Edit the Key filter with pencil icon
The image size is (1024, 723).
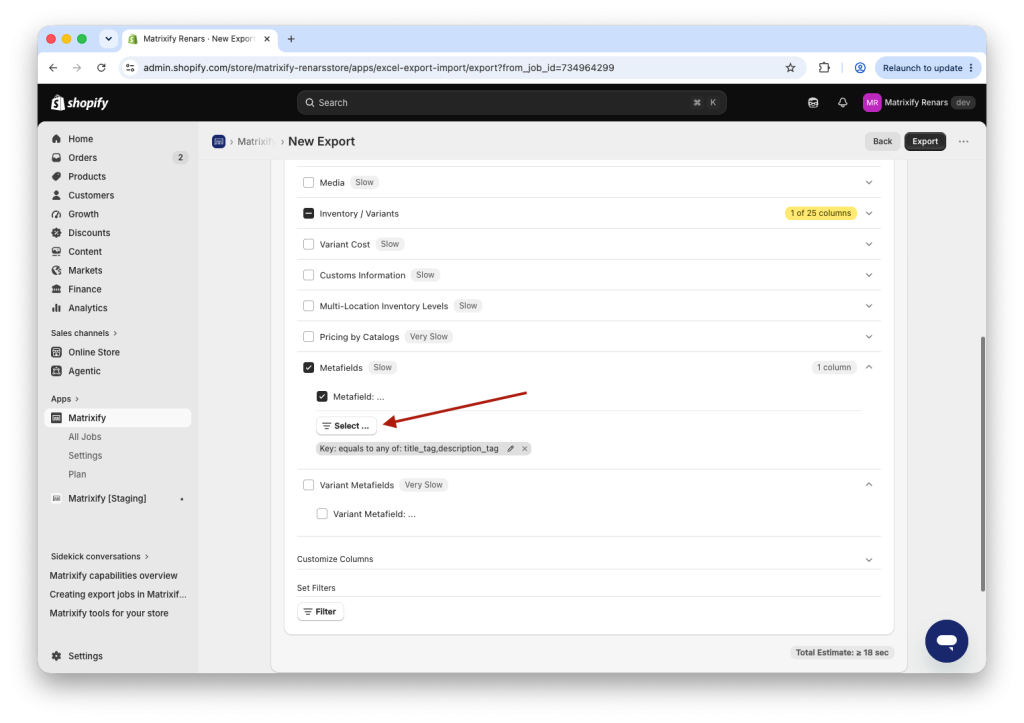tap(511, 449)
